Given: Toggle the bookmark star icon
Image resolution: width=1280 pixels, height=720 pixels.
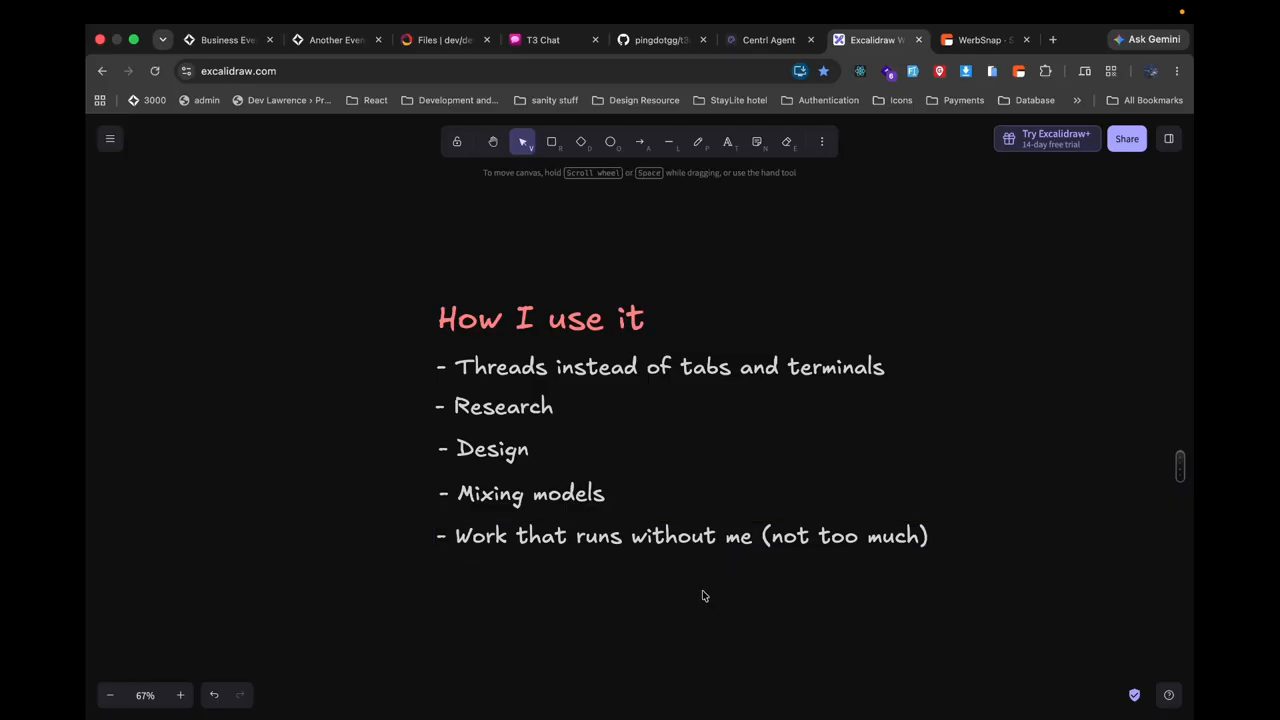Looking at the screenshot, I should coord(823,71).
